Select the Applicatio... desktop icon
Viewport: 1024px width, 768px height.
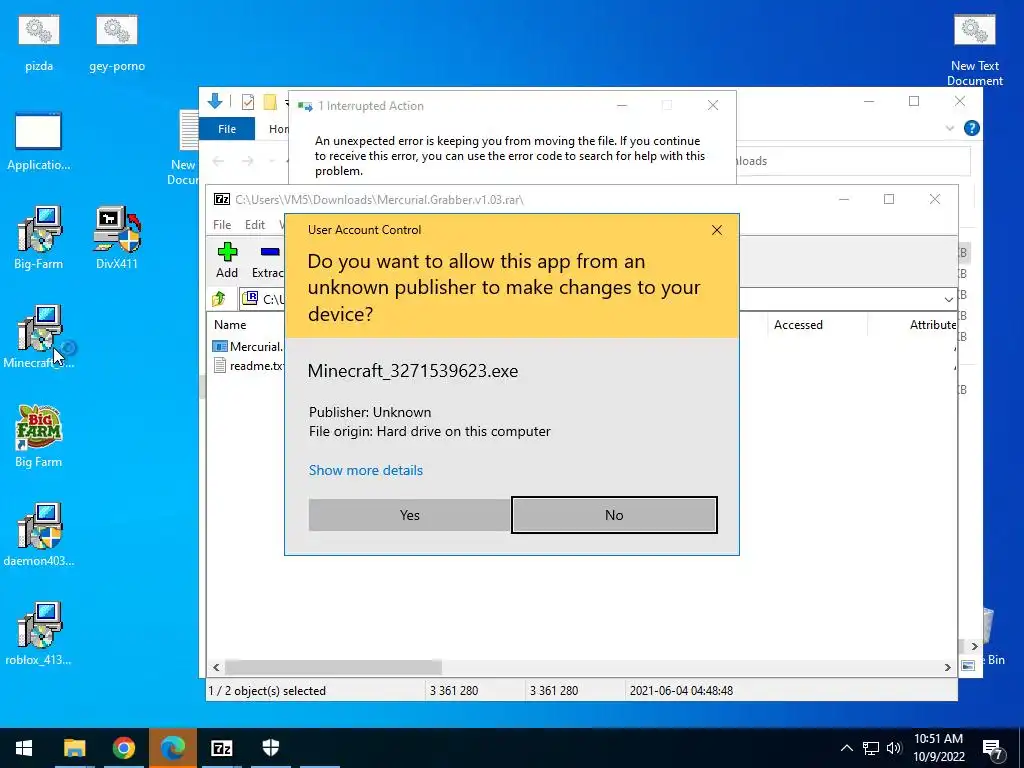pyautogui.click(x=39, y=141)
